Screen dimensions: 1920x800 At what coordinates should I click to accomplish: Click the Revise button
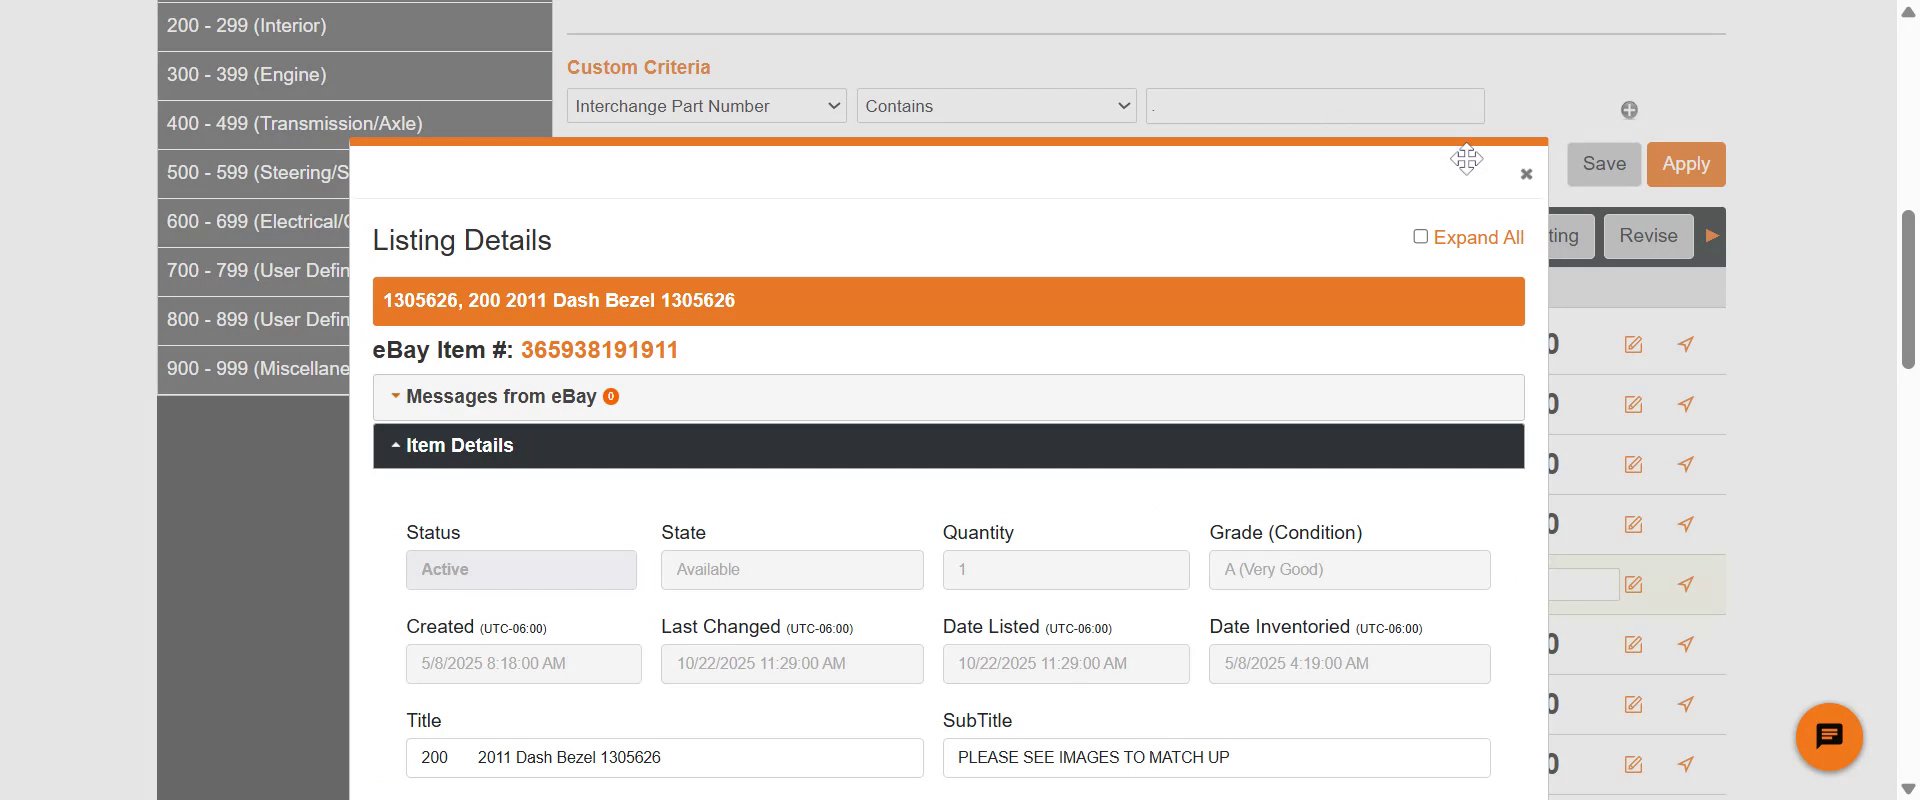point(1648,236)
